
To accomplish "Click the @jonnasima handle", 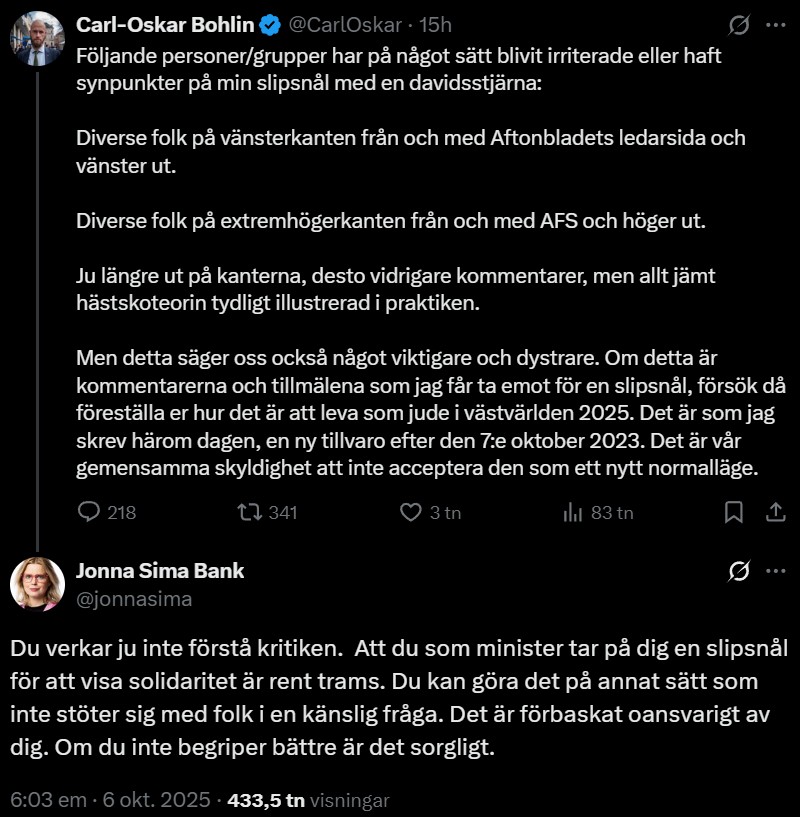I will [x=134, y=599].
